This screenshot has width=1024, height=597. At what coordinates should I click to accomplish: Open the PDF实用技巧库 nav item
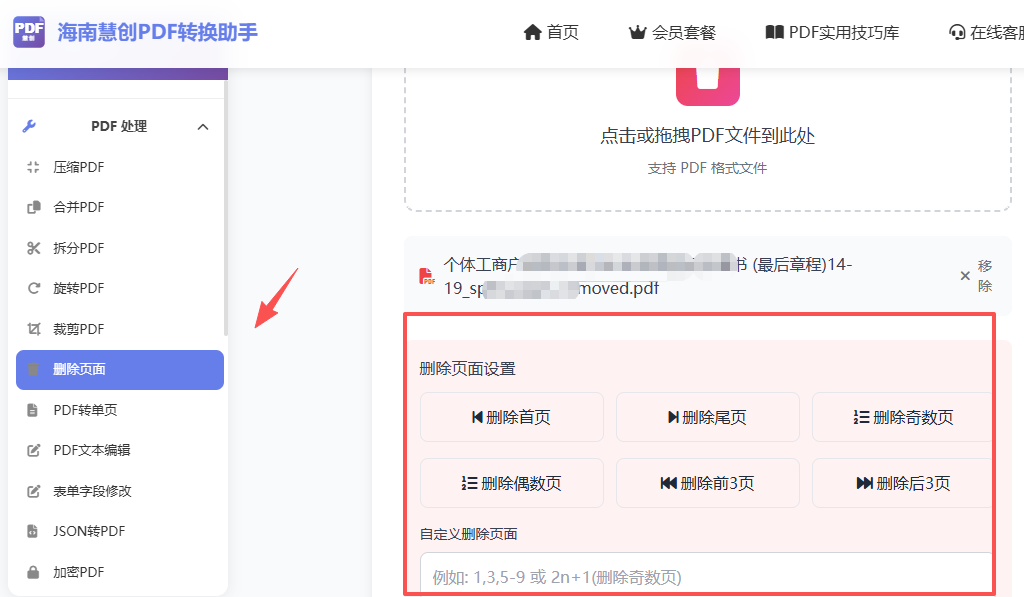832,32
